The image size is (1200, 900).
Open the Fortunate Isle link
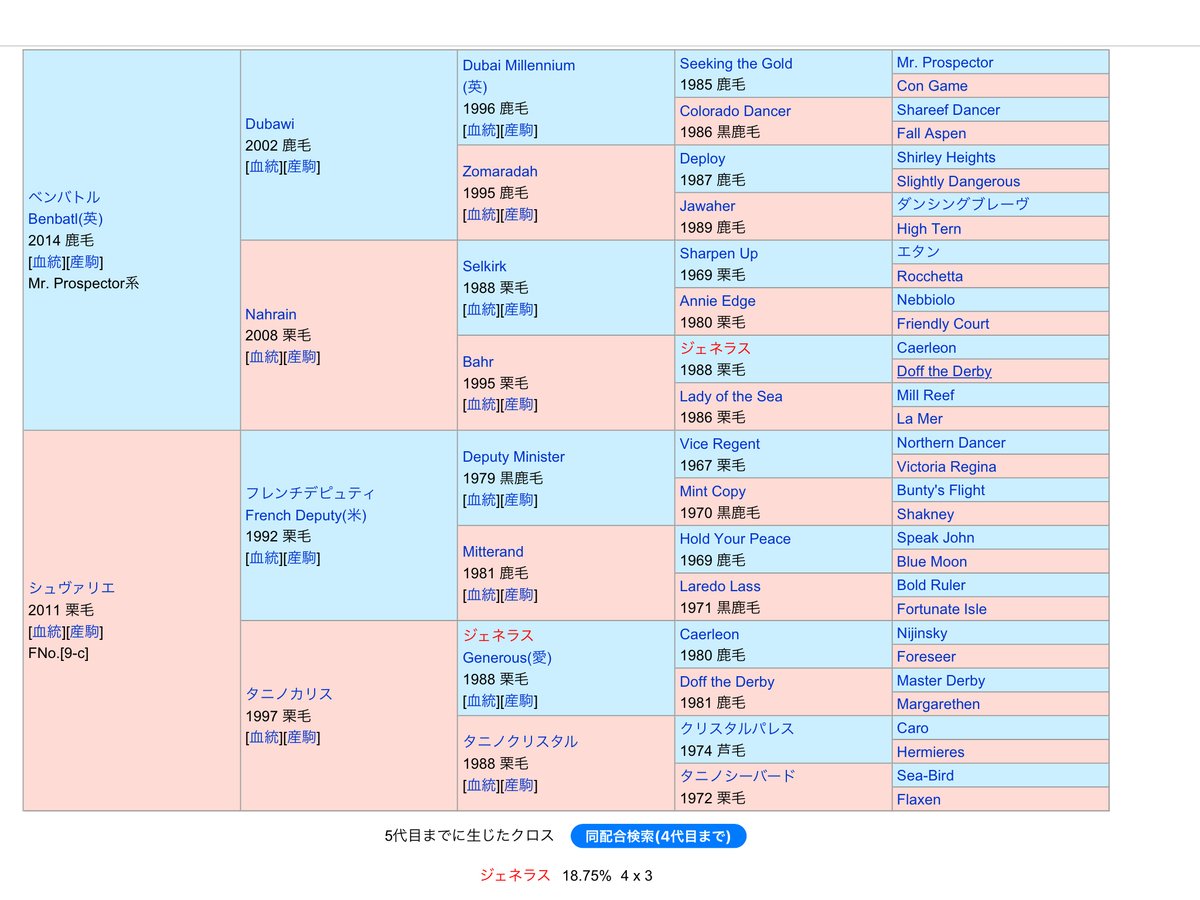click(x=942, y=609)
